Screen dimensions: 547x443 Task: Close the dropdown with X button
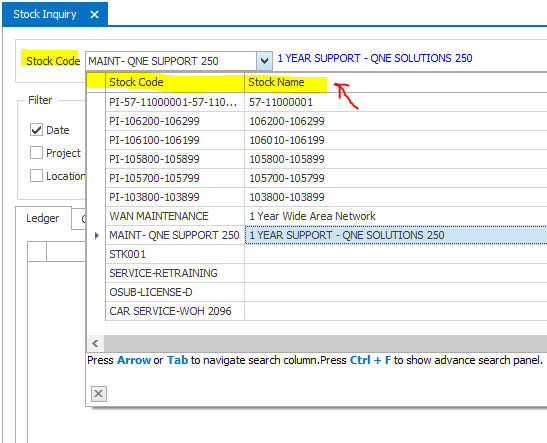pyautogui.click(x=99, y=394)
